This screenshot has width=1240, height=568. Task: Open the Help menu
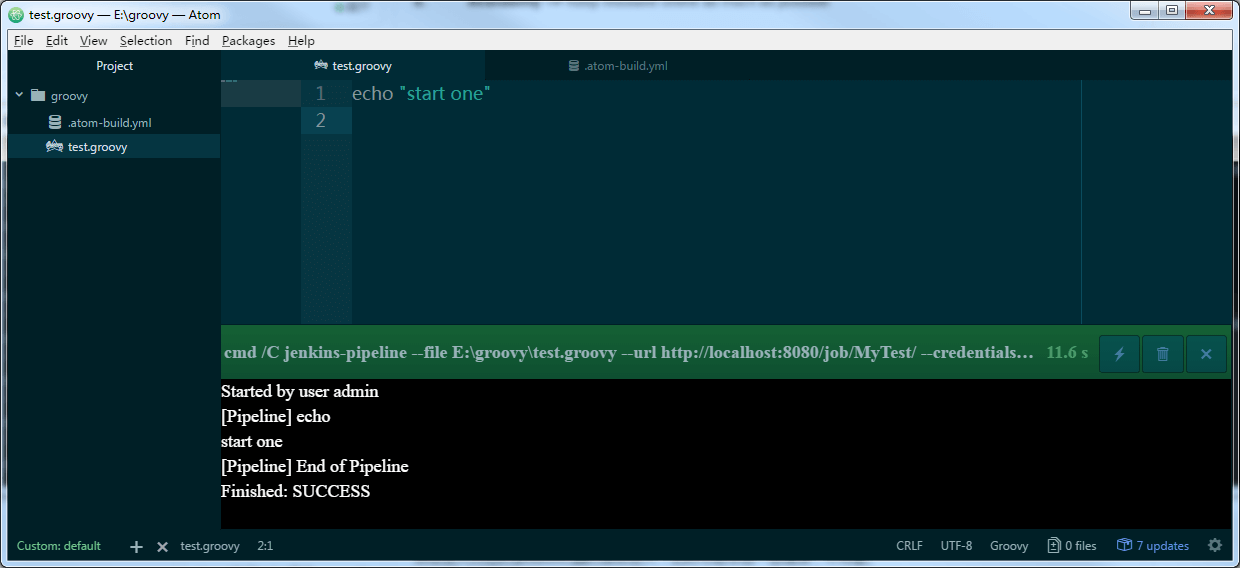pyautogui.click(x=301, y=41)
